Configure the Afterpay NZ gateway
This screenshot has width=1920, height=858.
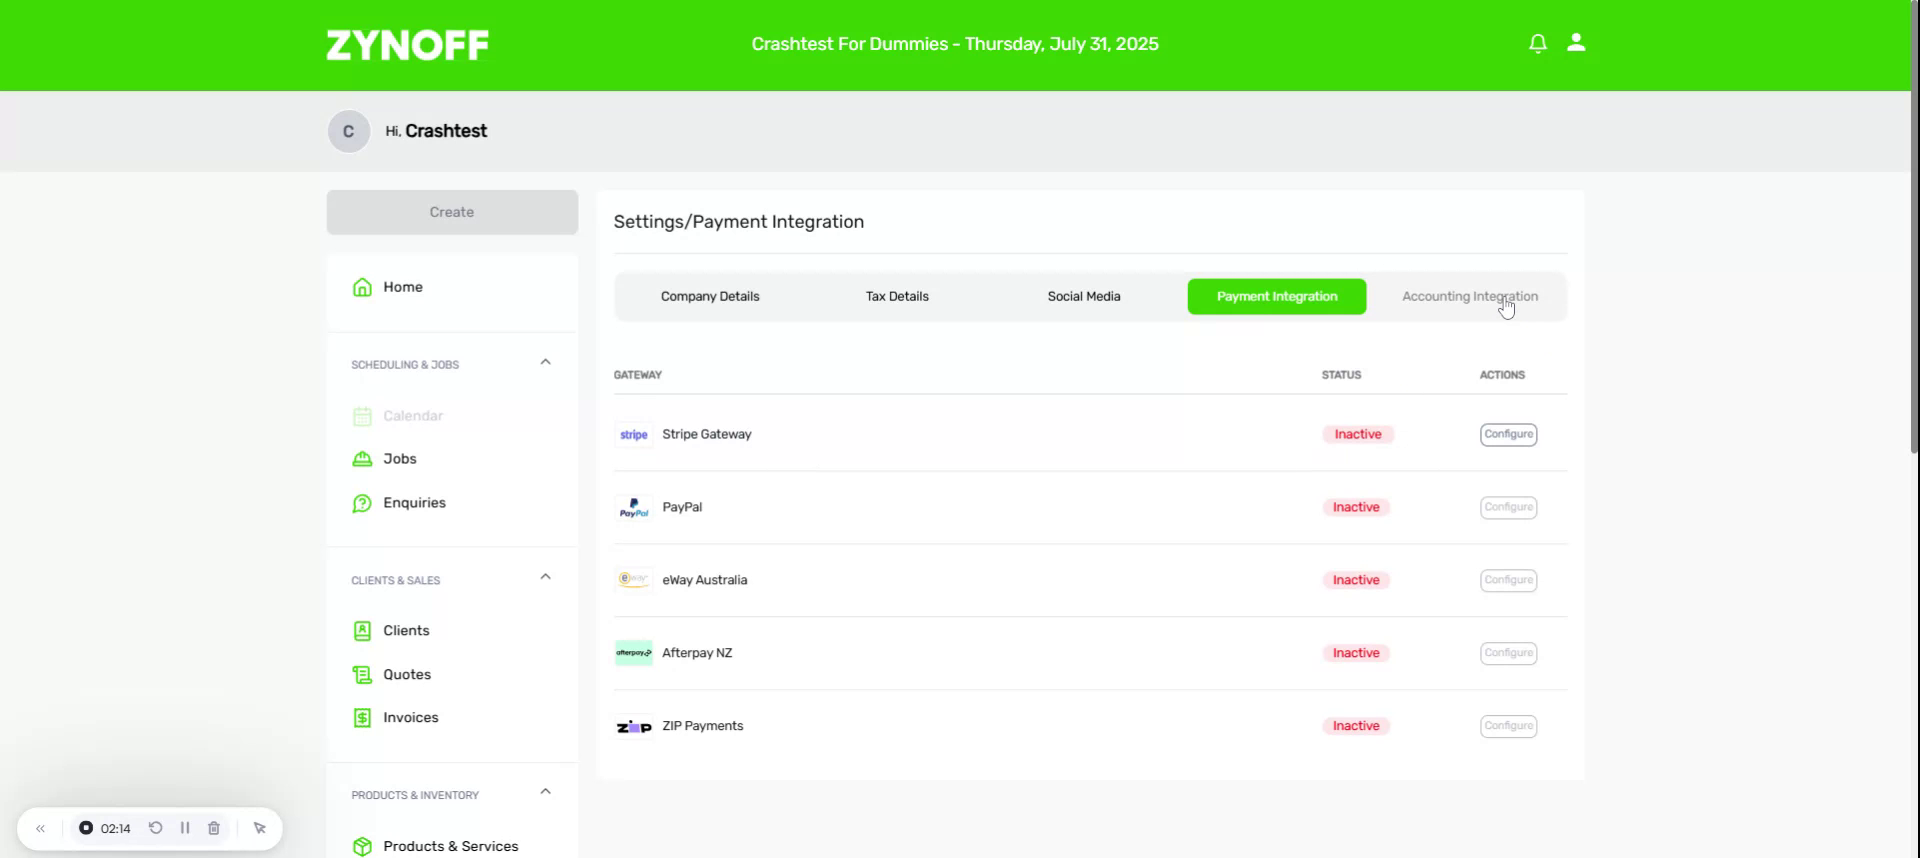click(1508, 653)
